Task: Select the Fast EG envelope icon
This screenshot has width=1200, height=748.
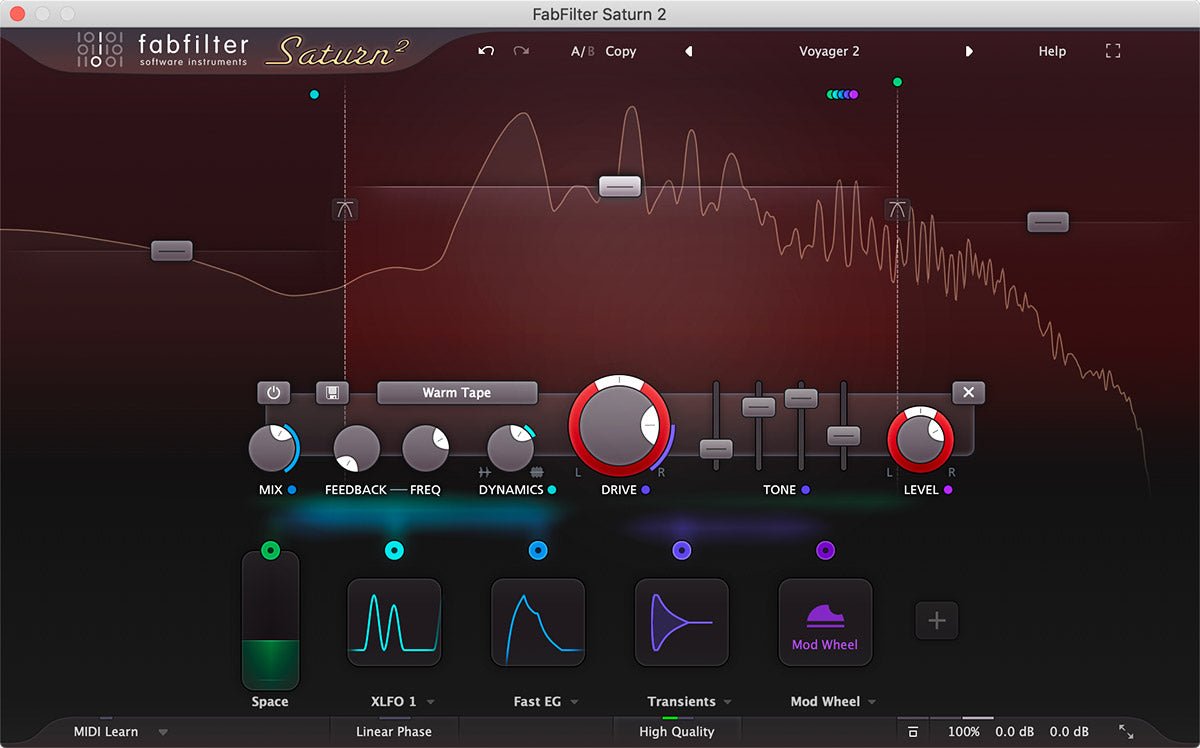Action: [x=538, y=622]
